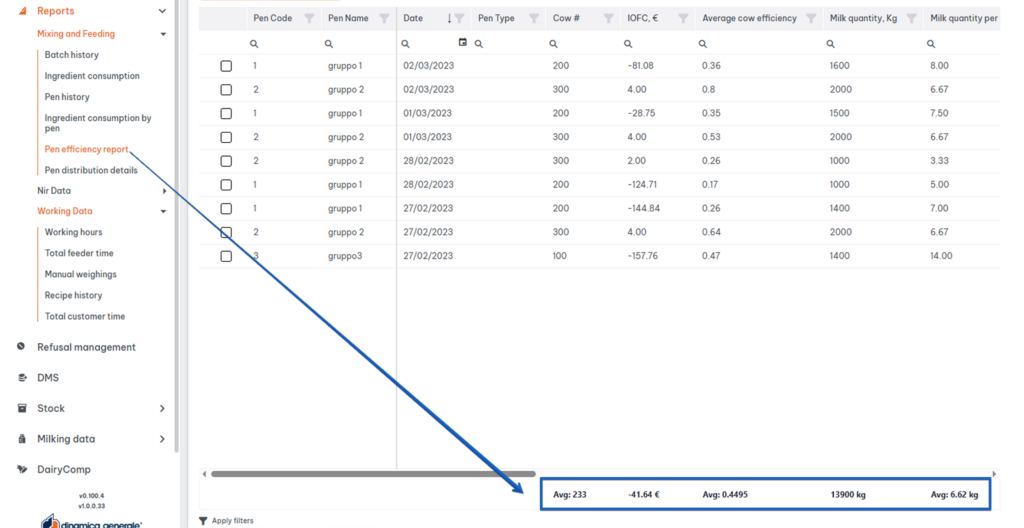Expand the Nir Data submenu arrow
Screen dimensions: 1024x528
[164, 191]
